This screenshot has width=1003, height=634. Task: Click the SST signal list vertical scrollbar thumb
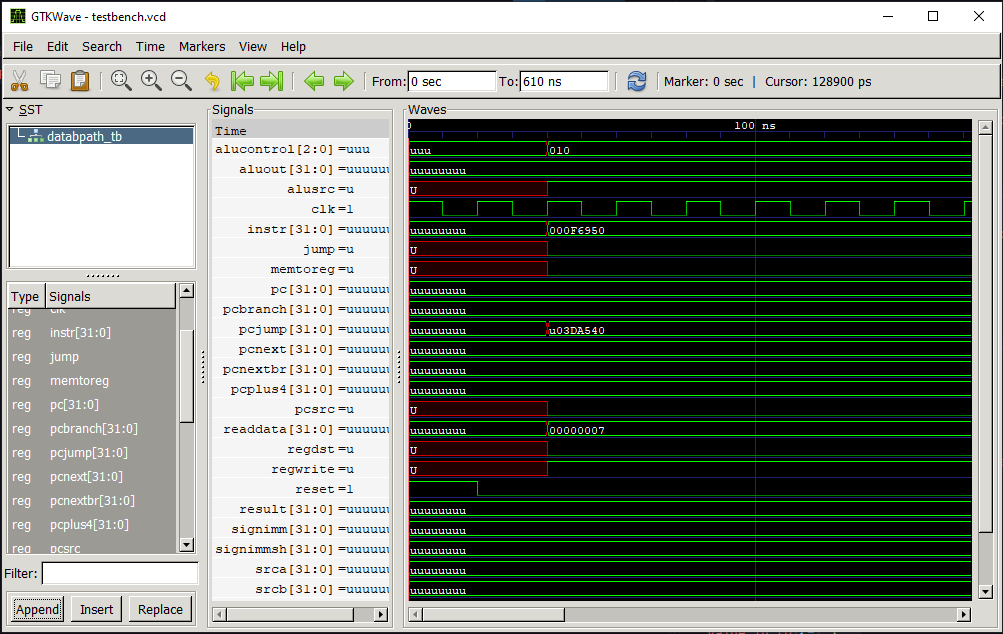tap(186, 376)
